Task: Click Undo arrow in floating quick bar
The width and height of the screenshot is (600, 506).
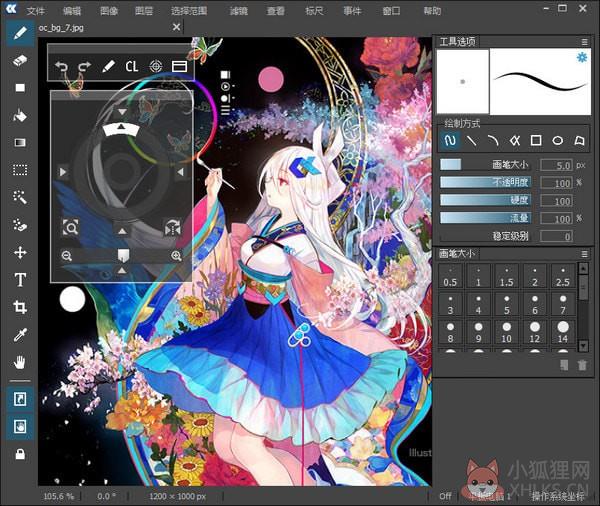Action: click(61, 67)
